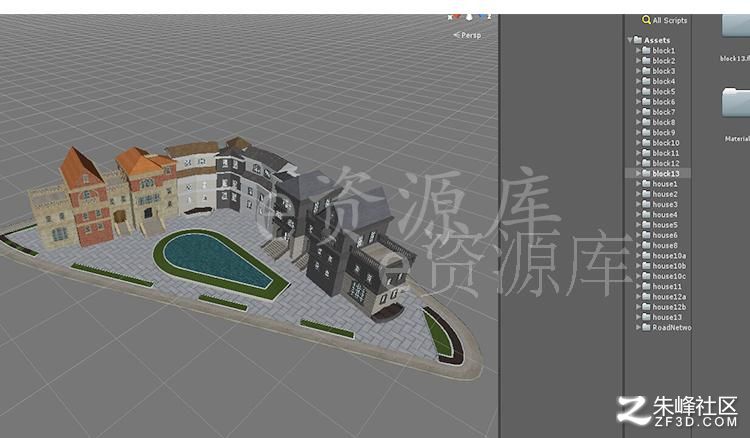Select the 'block12' folder row

pyautogui.click(x=658, y=164)
